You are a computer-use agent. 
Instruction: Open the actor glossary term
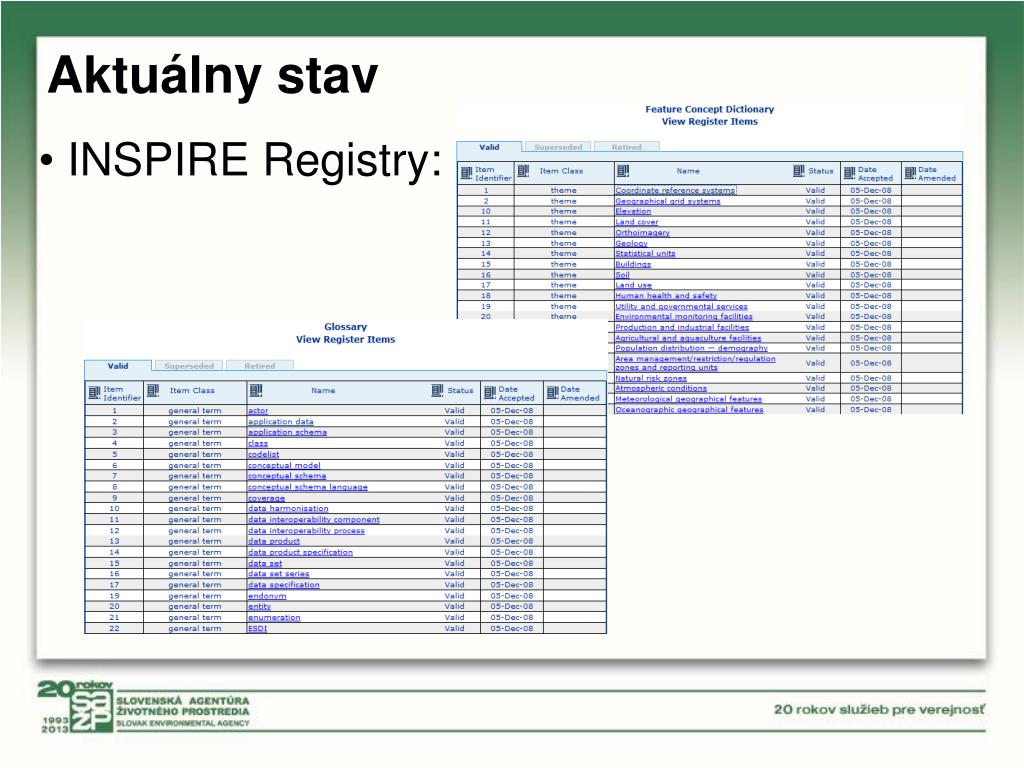click(x=258, y=411)
